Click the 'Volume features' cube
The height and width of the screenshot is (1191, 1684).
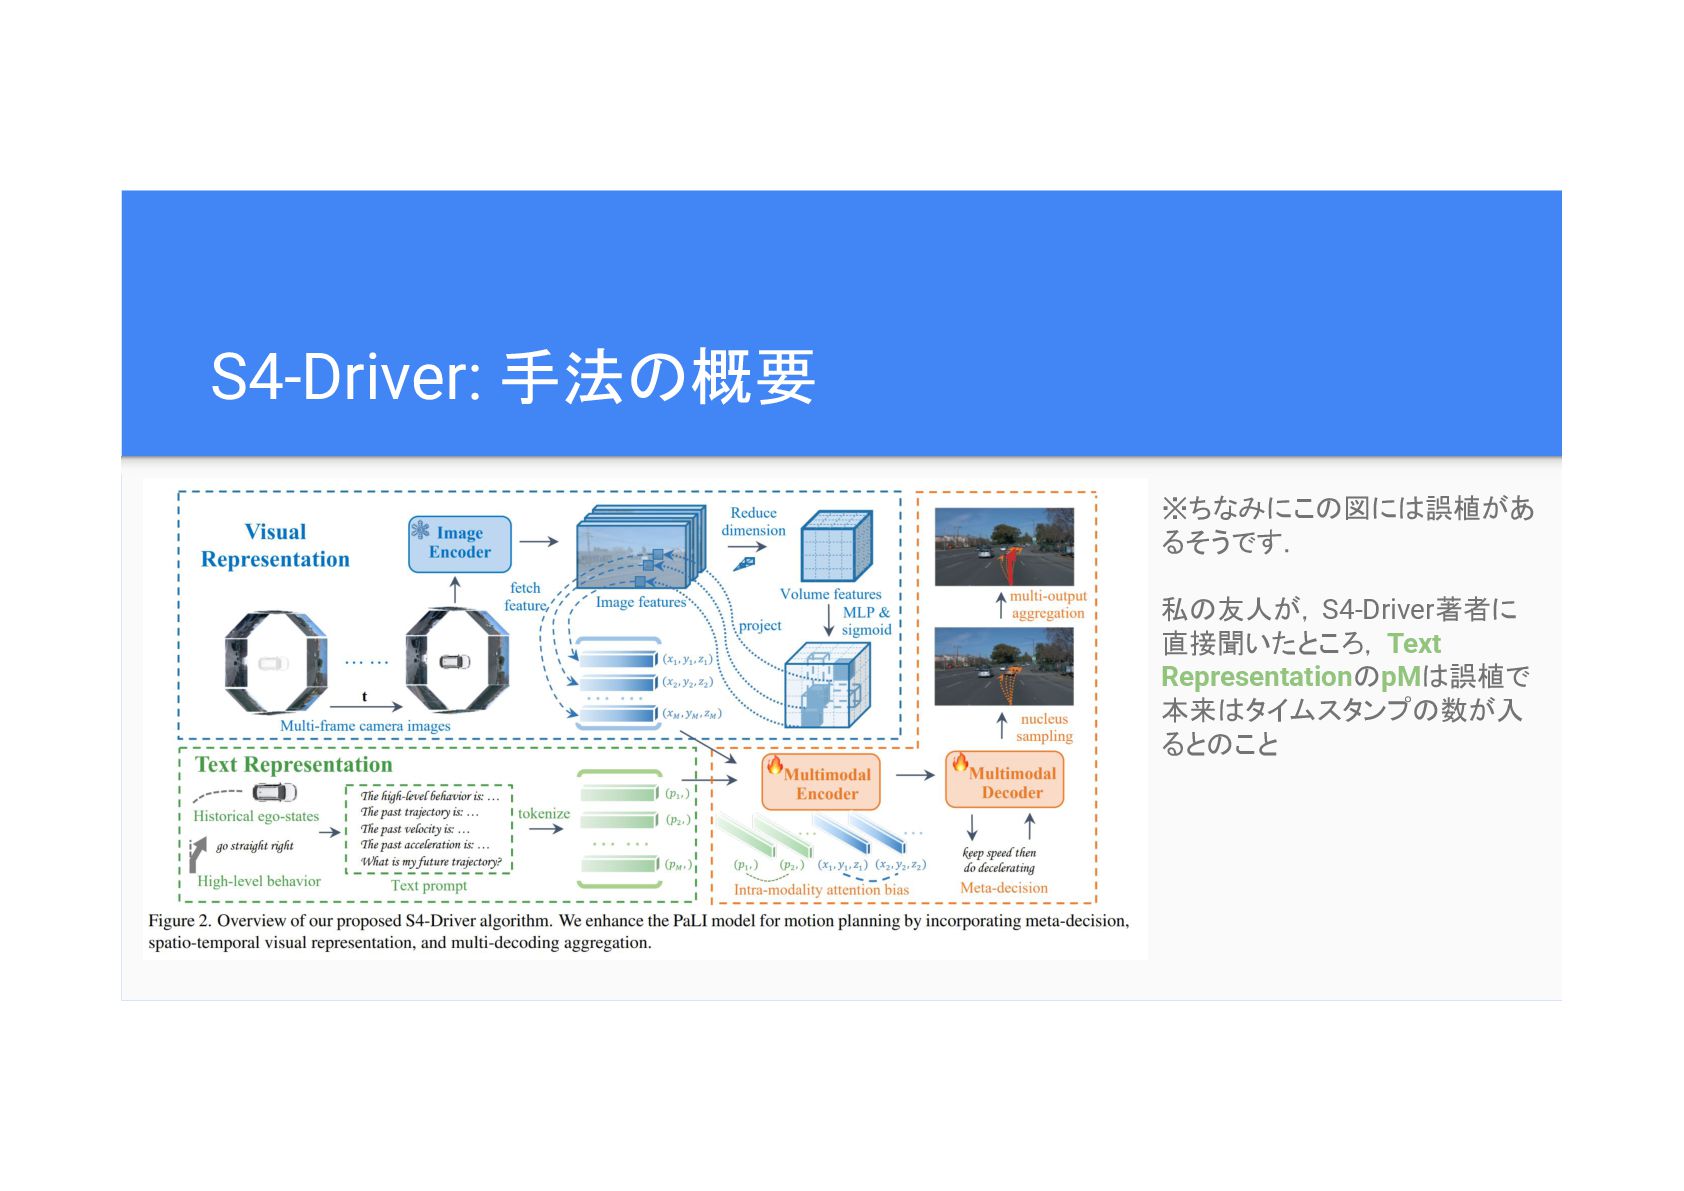coord(836,546)
